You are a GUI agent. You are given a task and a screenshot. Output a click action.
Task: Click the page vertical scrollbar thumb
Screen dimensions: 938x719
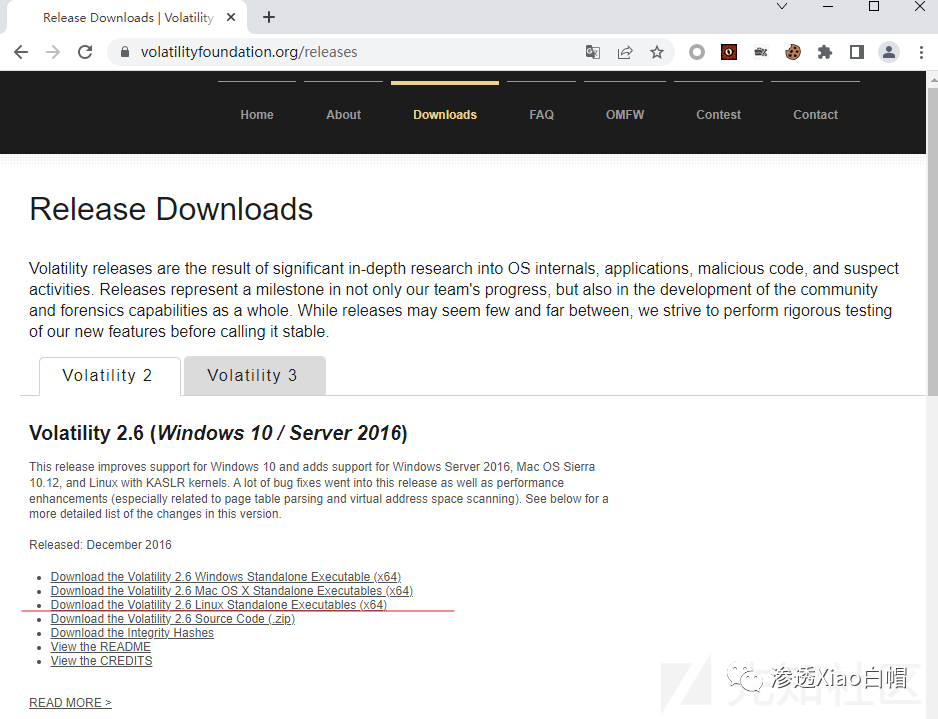[x=932, y=240]
